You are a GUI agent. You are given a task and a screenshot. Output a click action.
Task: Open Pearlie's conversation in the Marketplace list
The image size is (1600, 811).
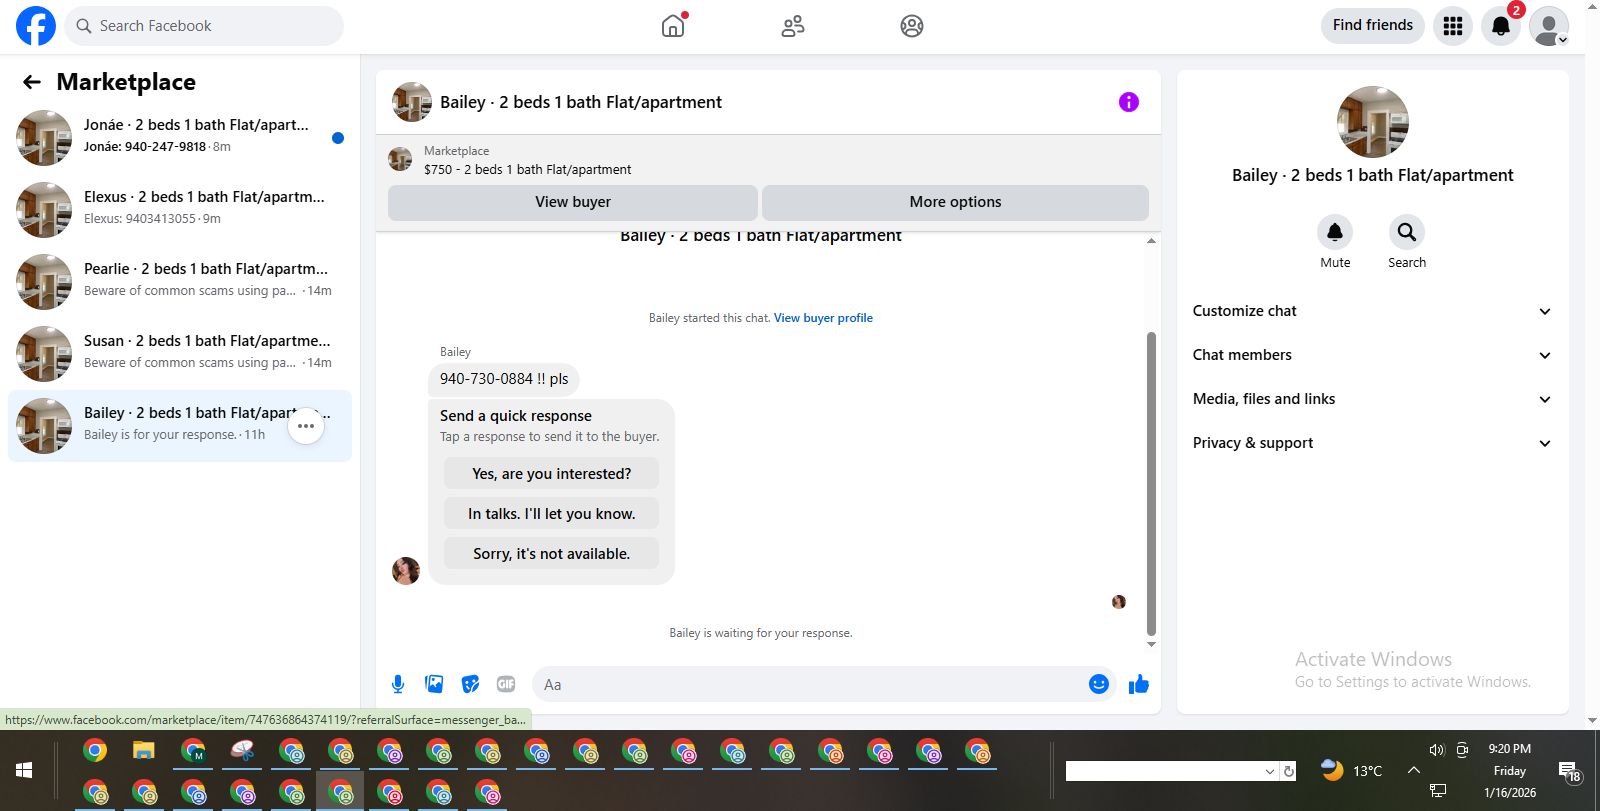[180, 282]
